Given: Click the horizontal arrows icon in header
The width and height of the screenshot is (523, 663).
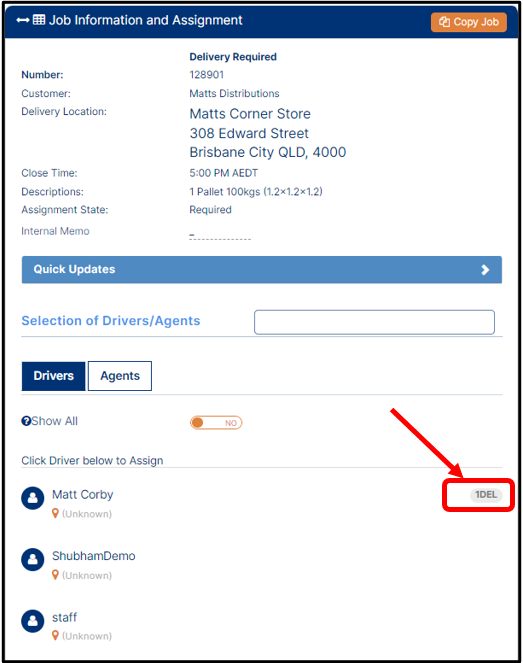Looking at the screenshot, I should pyautogui.click(x=22, y=20).
